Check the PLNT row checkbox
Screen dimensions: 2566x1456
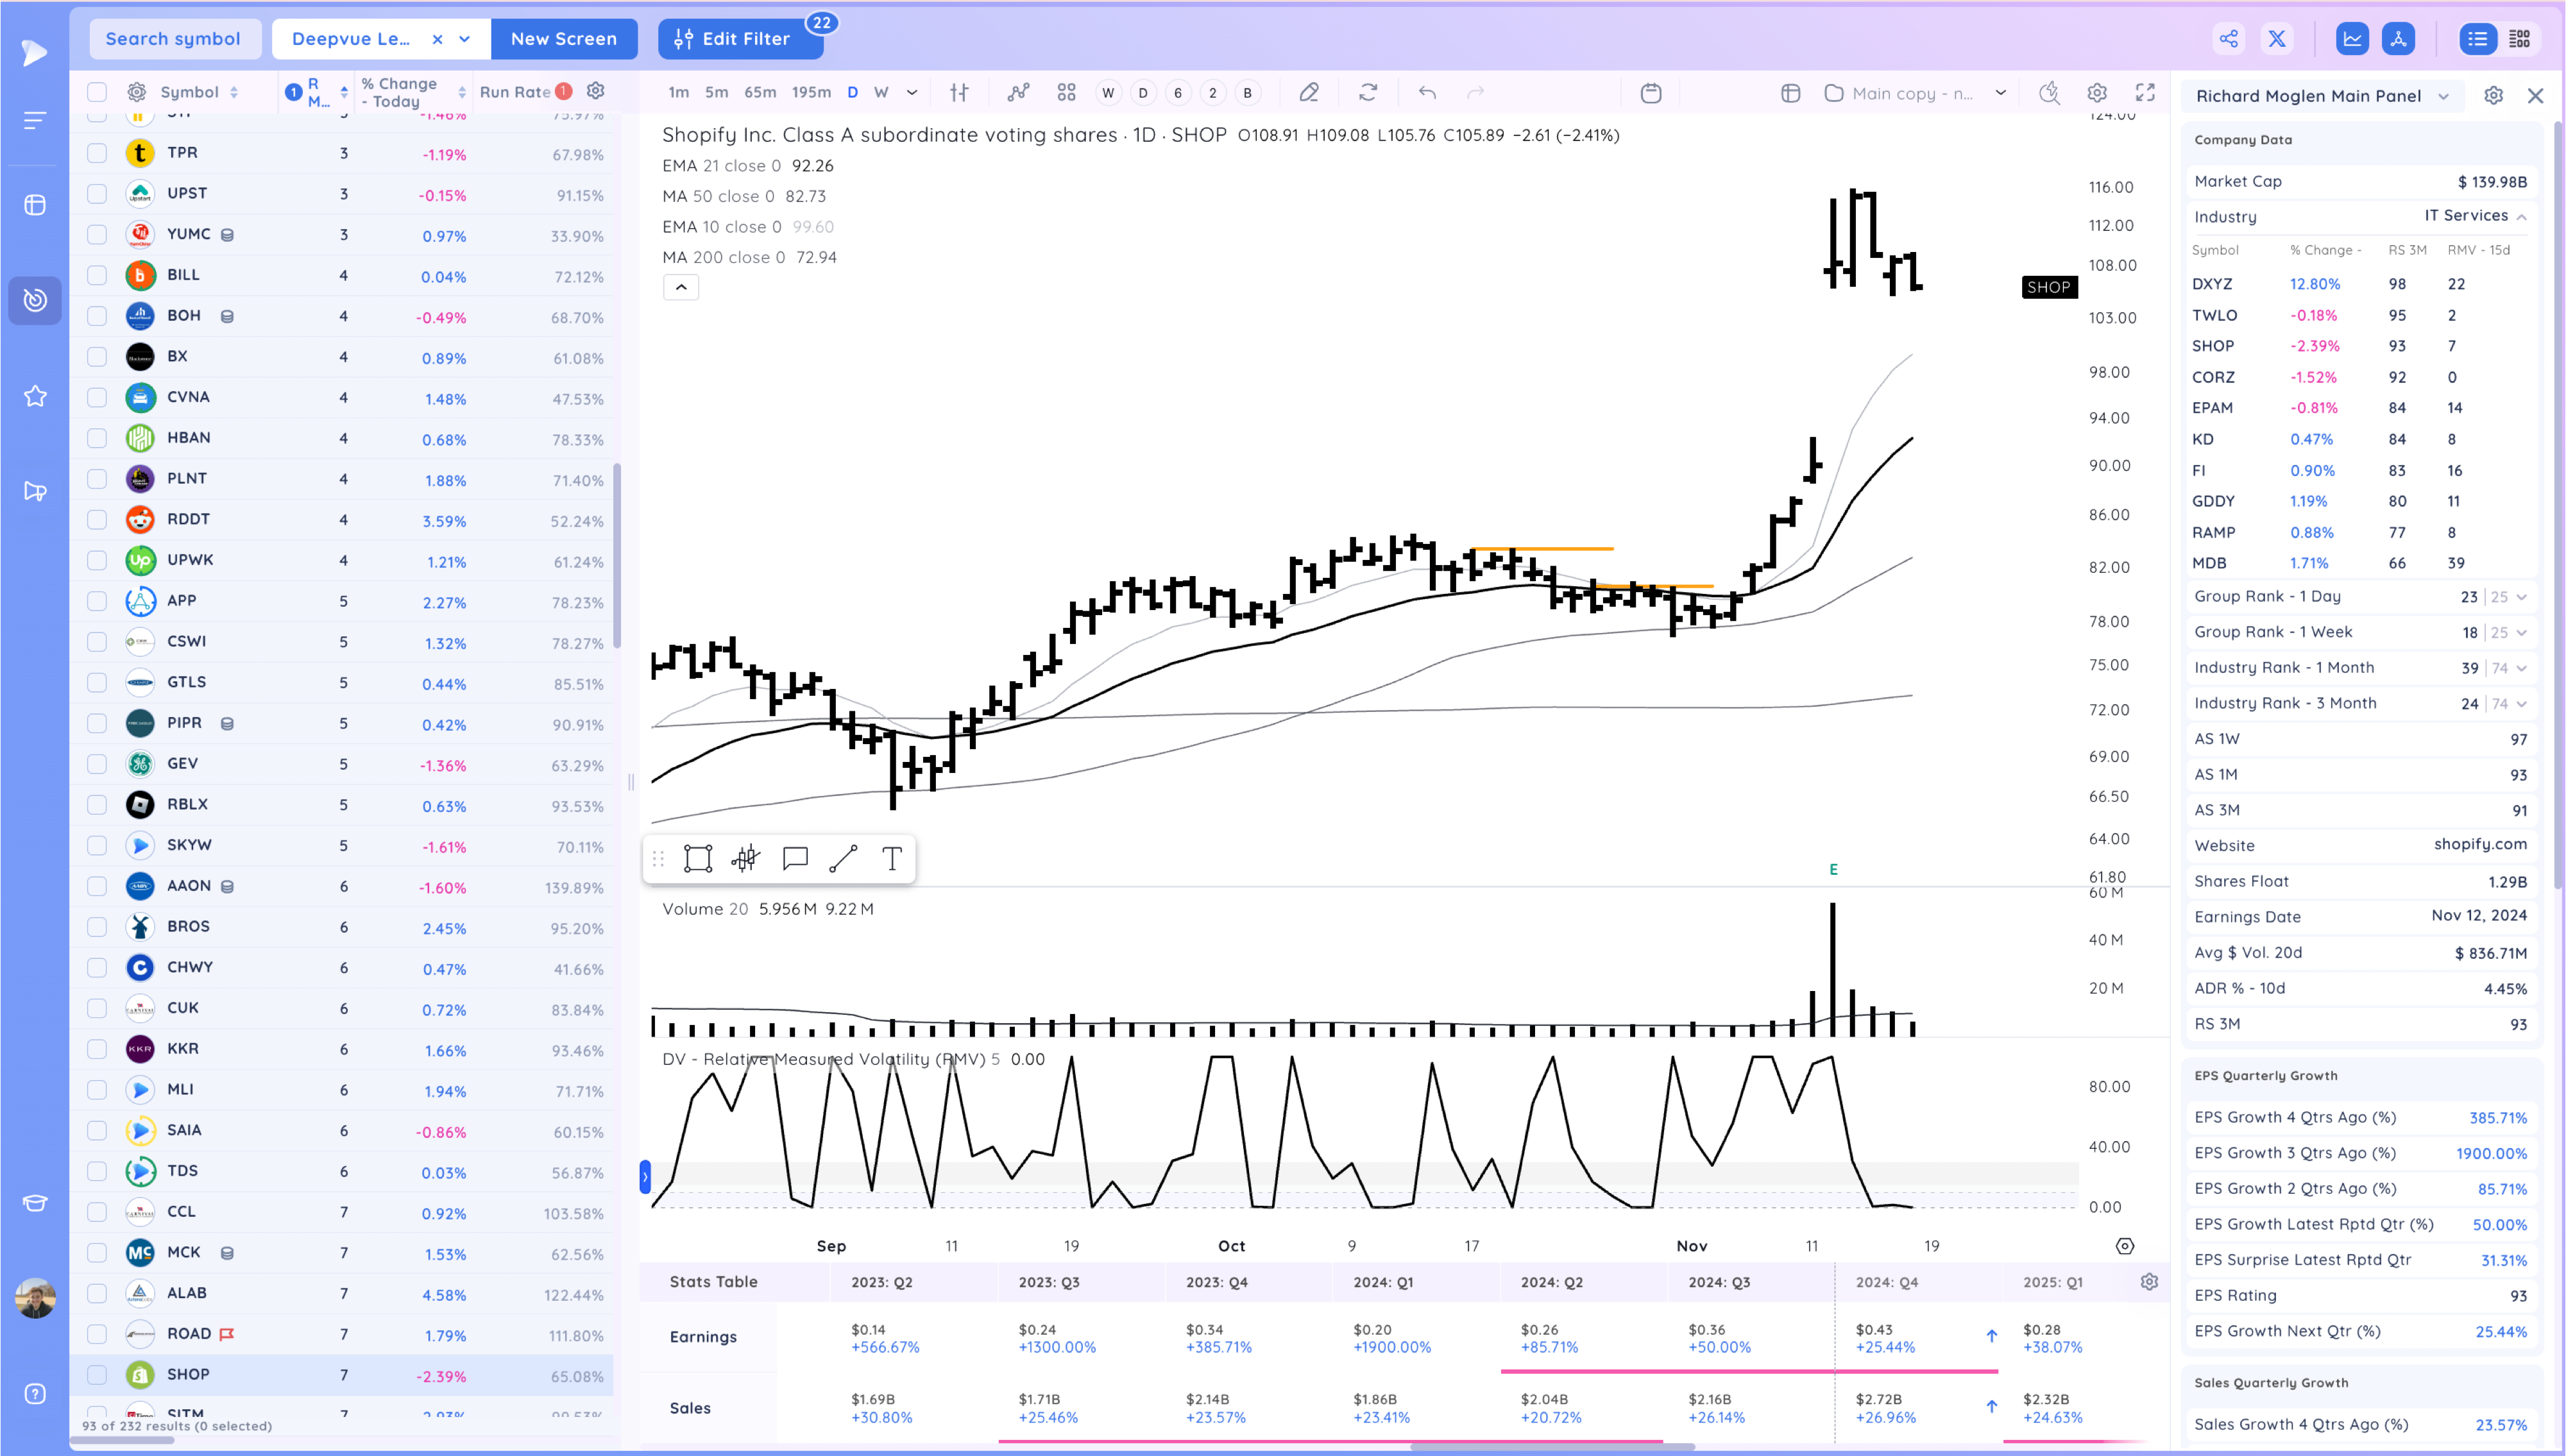tap(97, 478)
